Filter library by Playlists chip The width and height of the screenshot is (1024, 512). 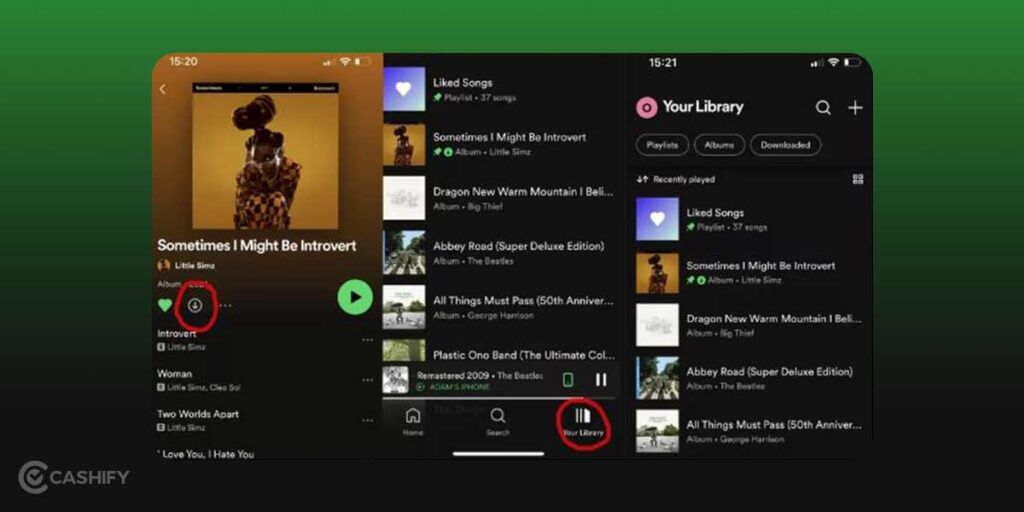pyautogui.click(x=662, y=145)
